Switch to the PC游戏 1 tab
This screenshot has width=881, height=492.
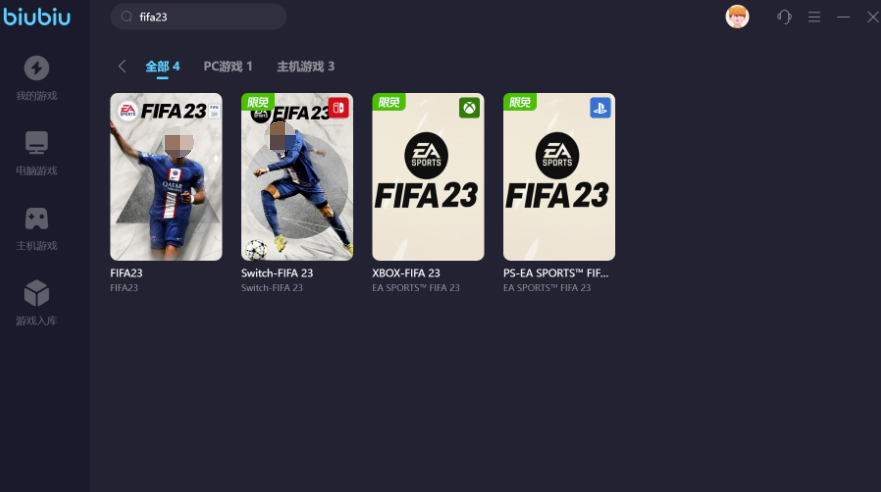(x=228, y=66)
